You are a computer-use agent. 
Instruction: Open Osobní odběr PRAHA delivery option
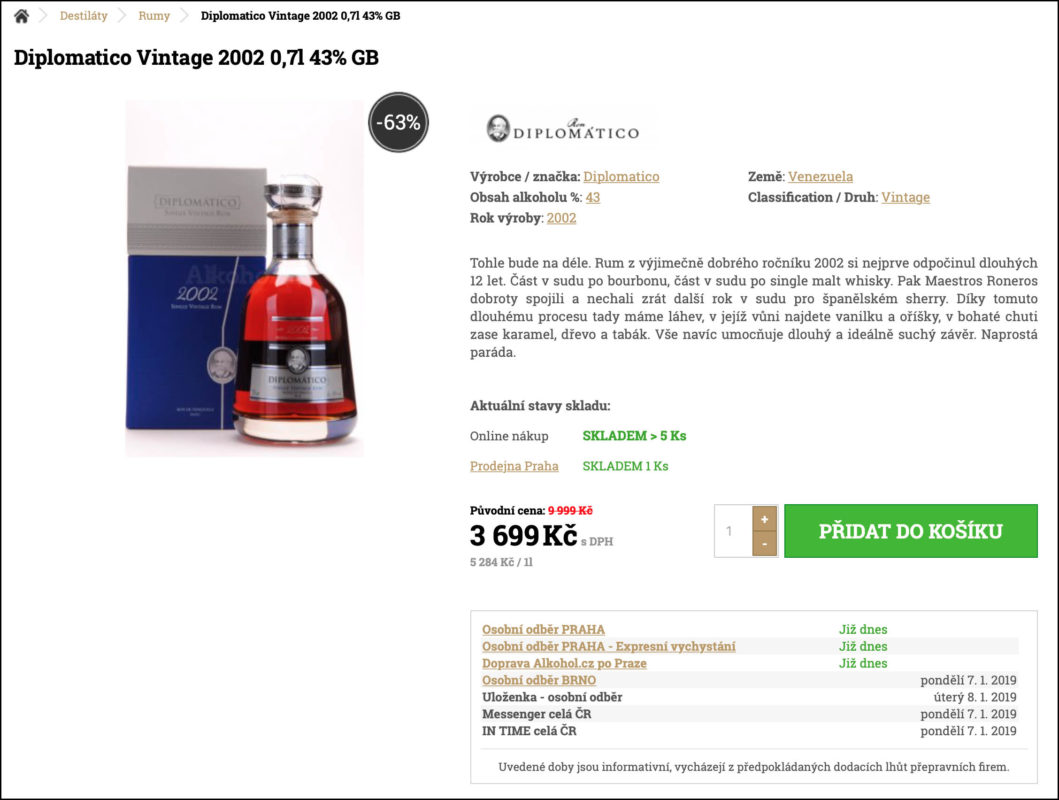pyautogui.click(x=543, y=629)
